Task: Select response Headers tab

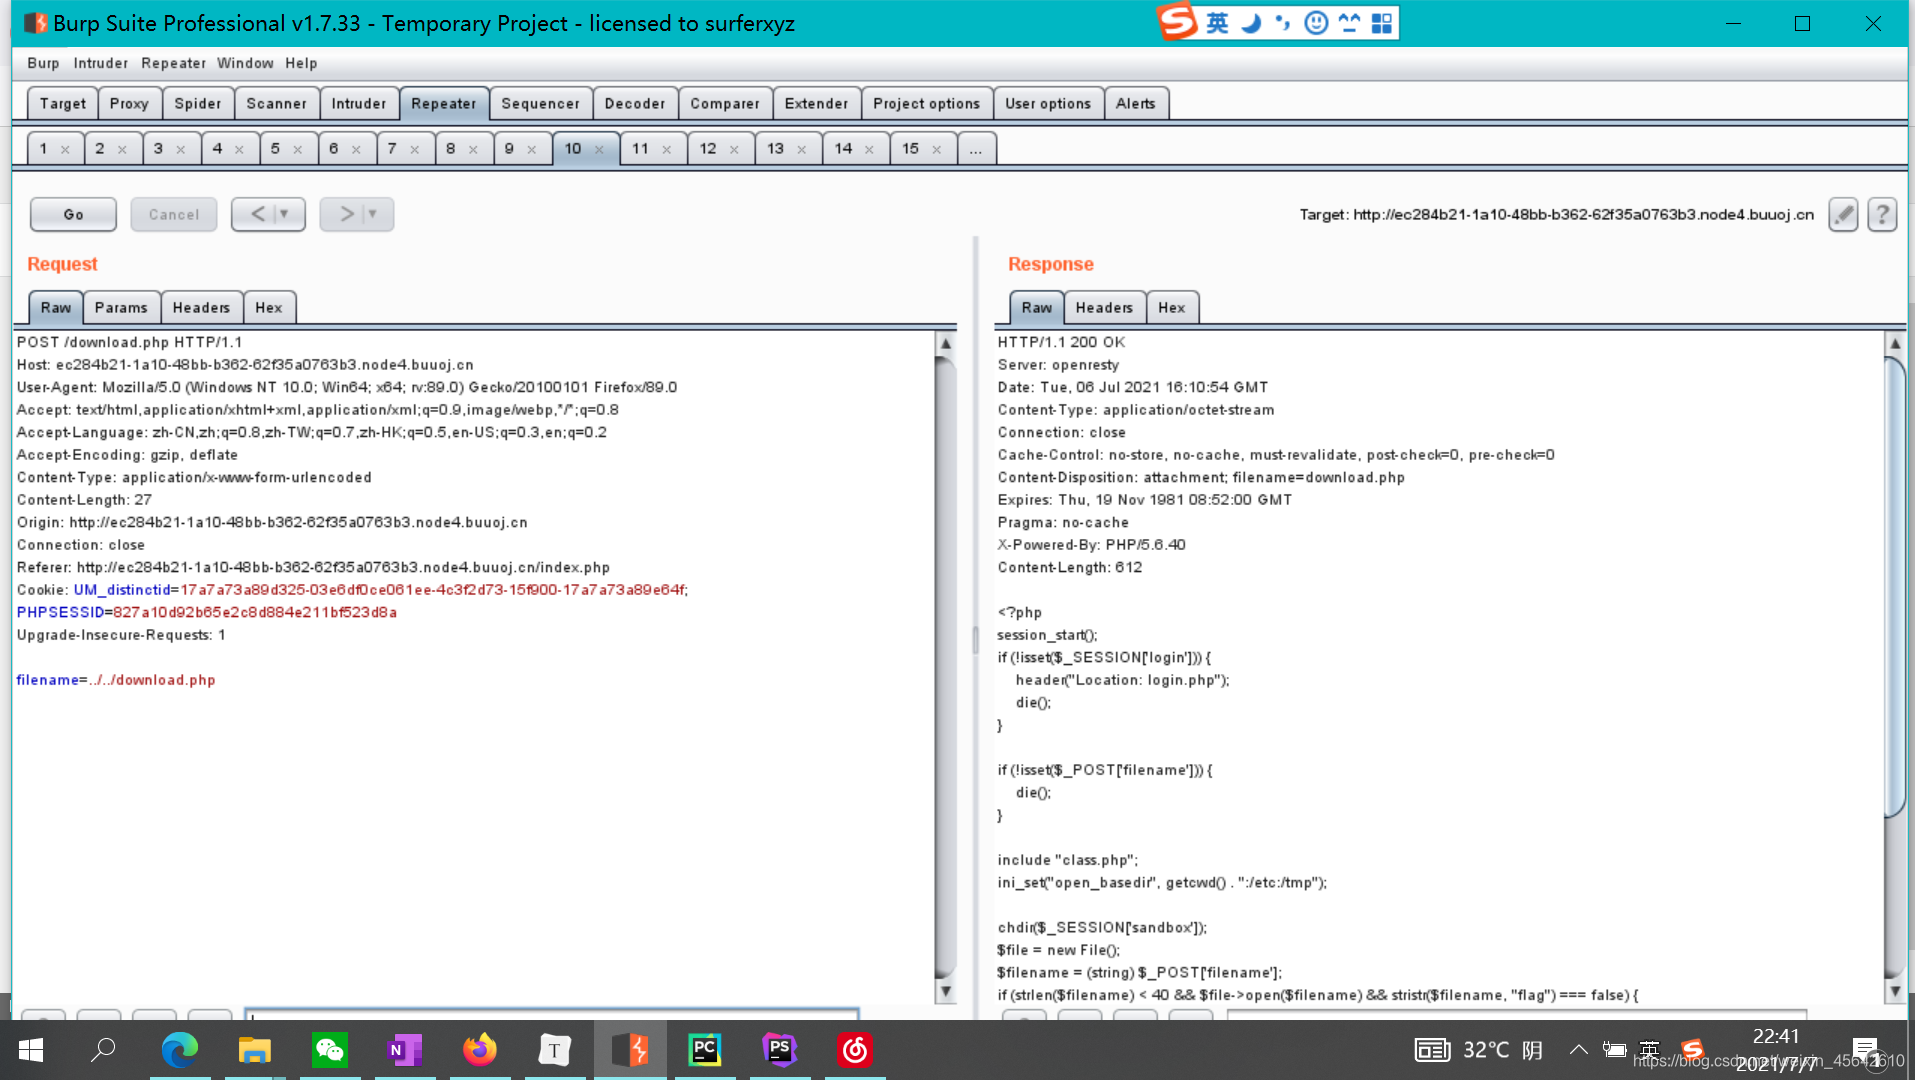Action: point(1104,308)
